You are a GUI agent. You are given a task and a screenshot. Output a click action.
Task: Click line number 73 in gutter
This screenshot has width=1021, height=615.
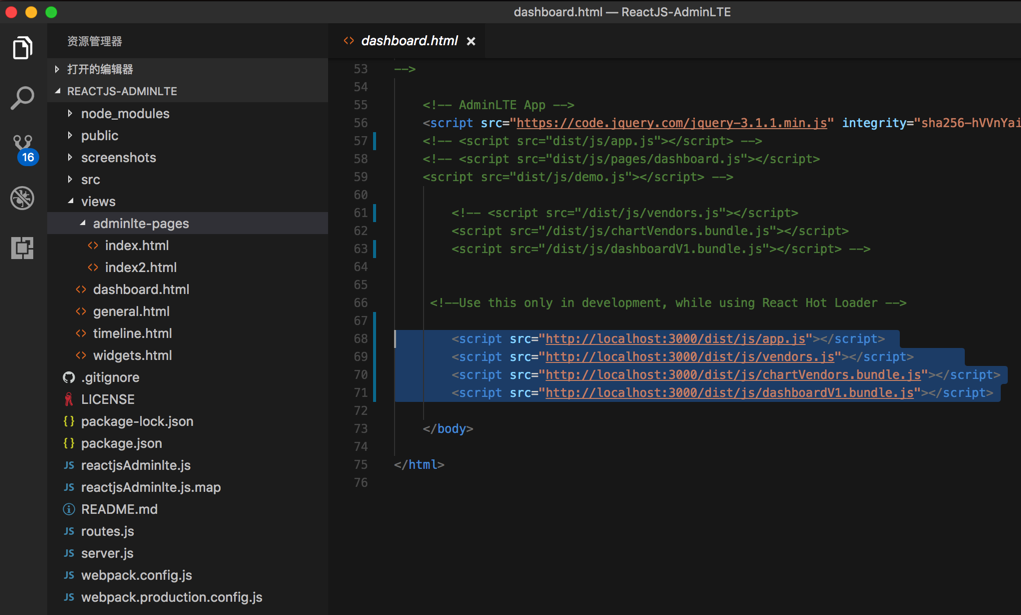pyautogui.click(x=360, y=429)
